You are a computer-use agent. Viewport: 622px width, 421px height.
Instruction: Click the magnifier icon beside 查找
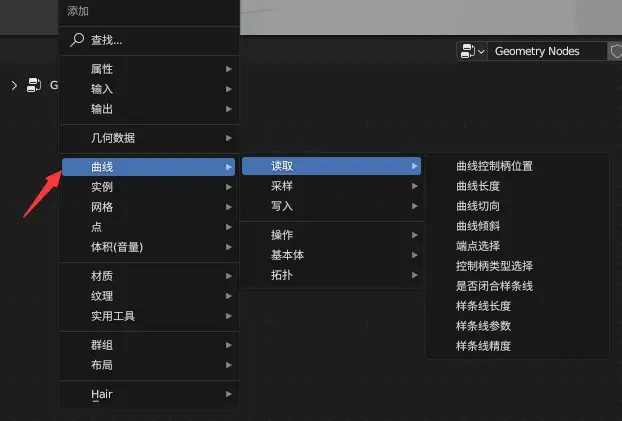77,40
